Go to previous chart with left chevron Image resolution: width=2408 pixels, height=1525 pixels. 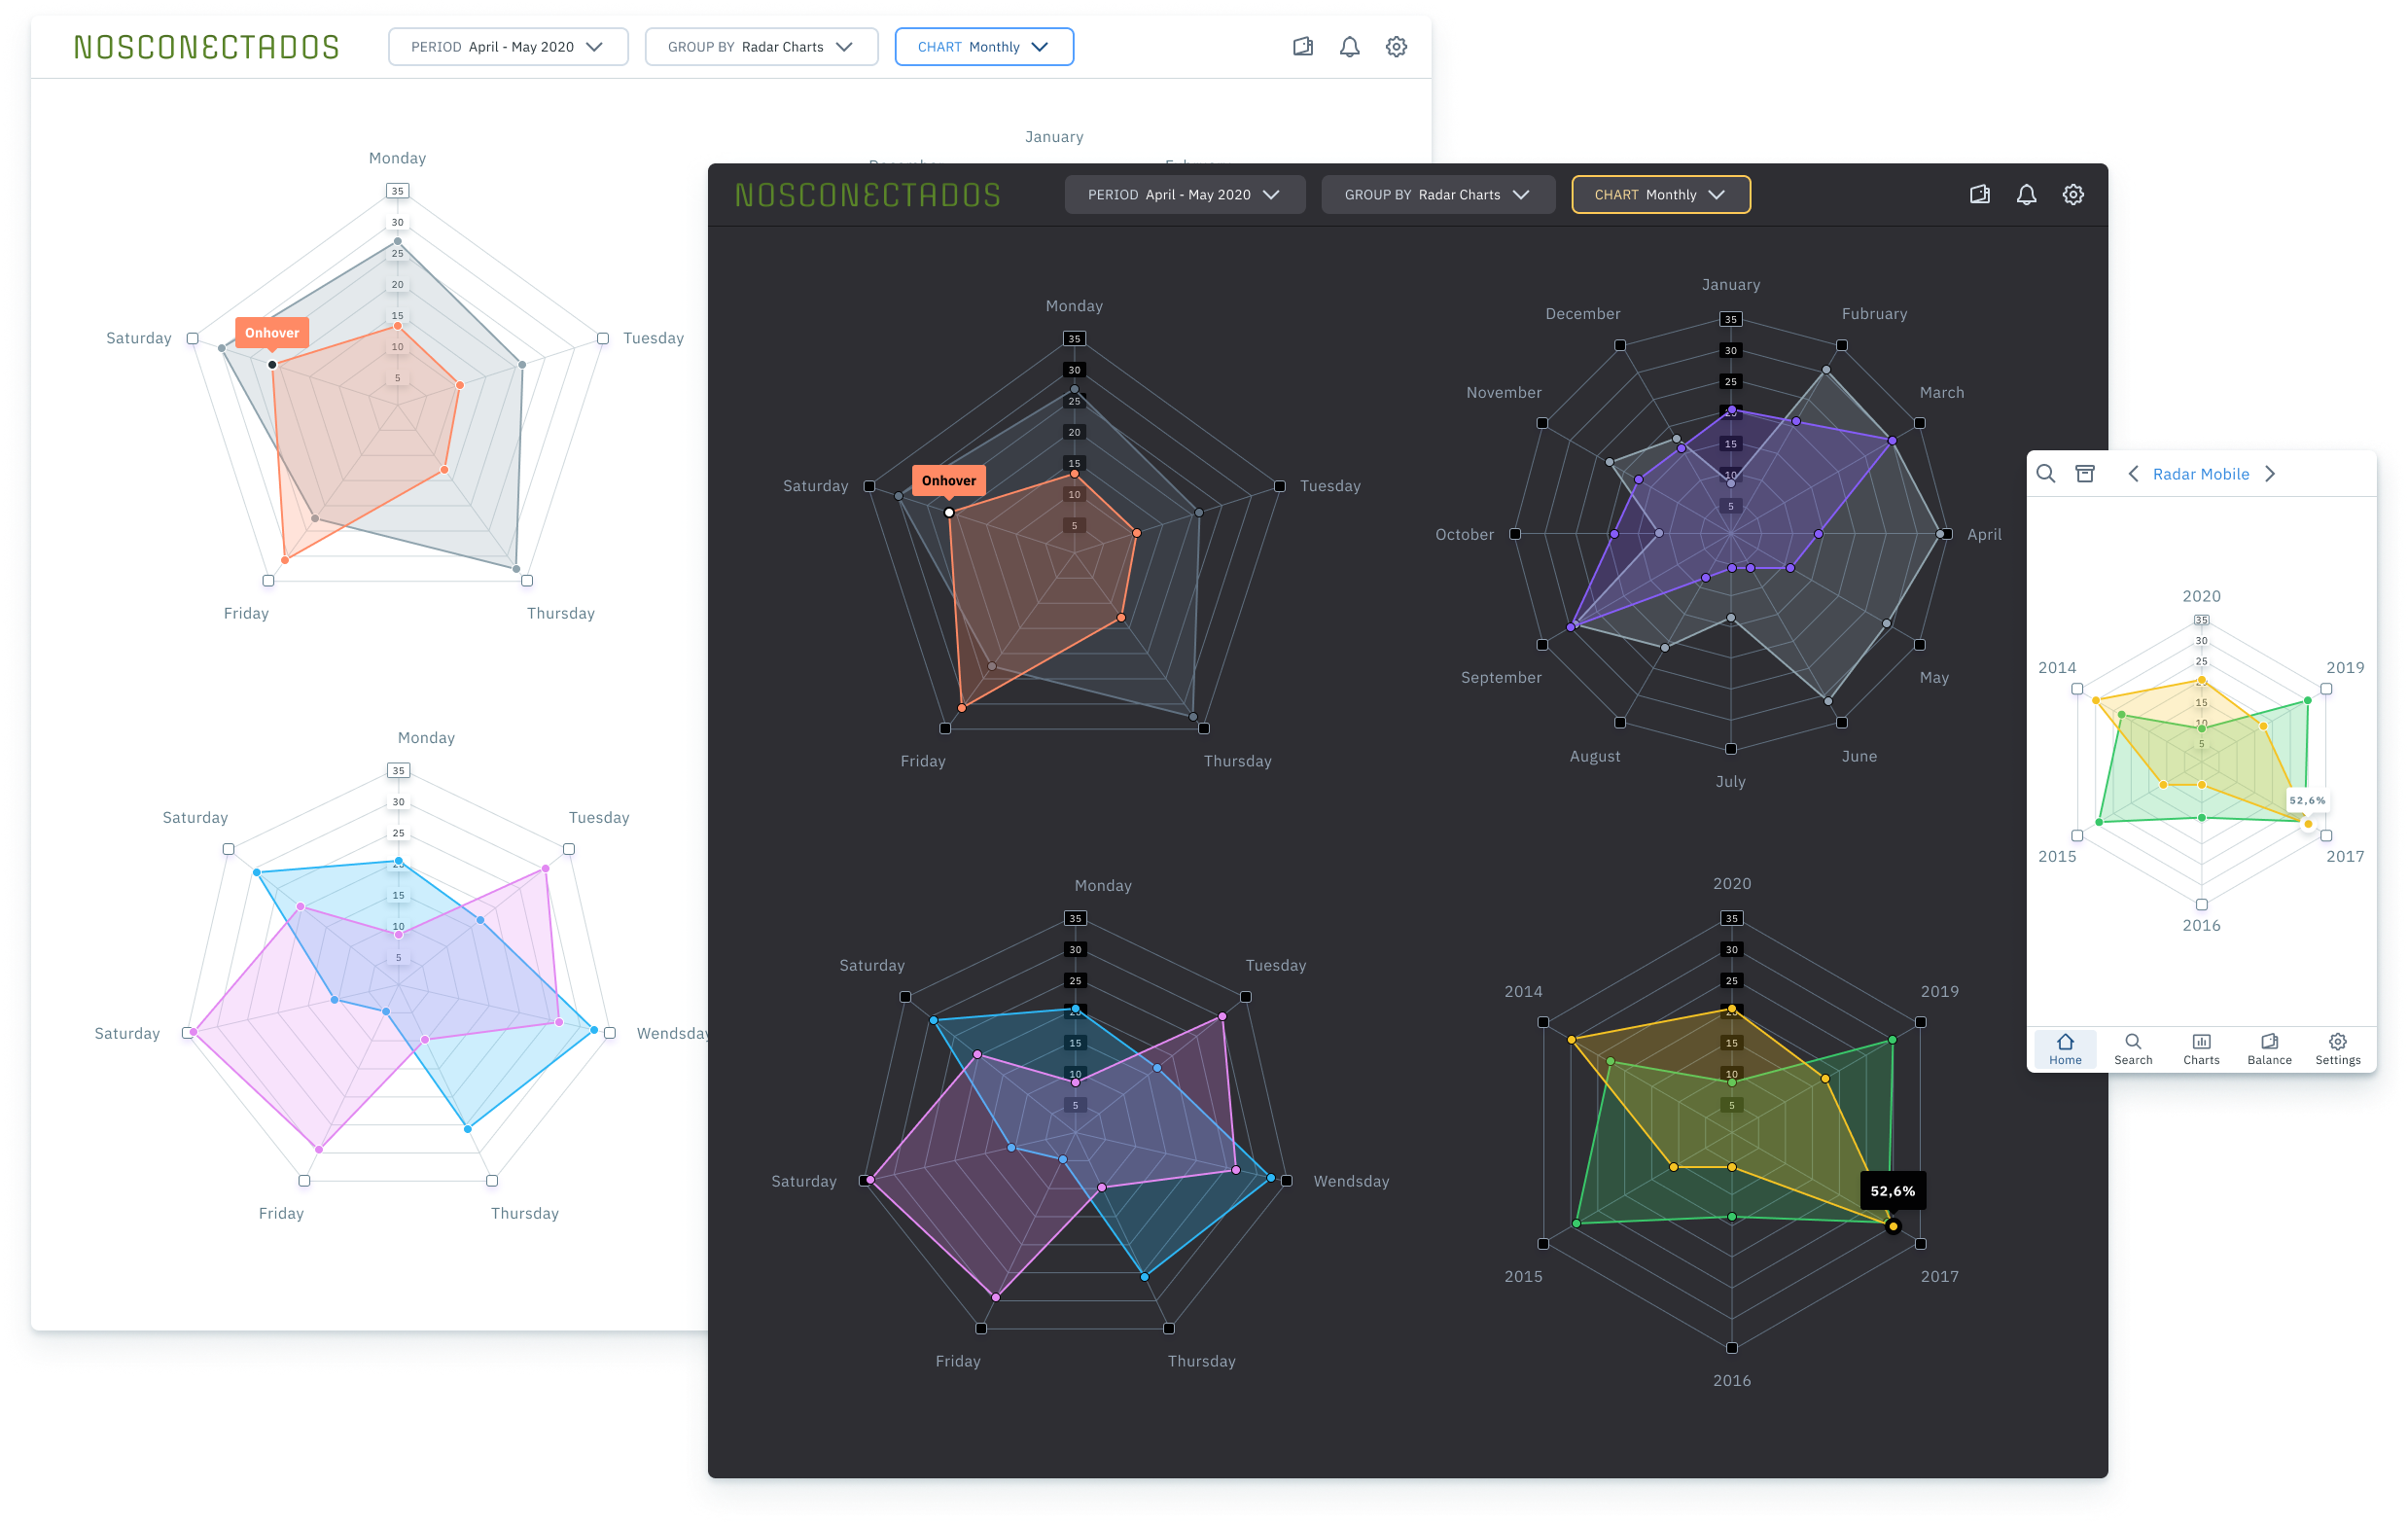pyautogui.click(x=2133, y=474)
